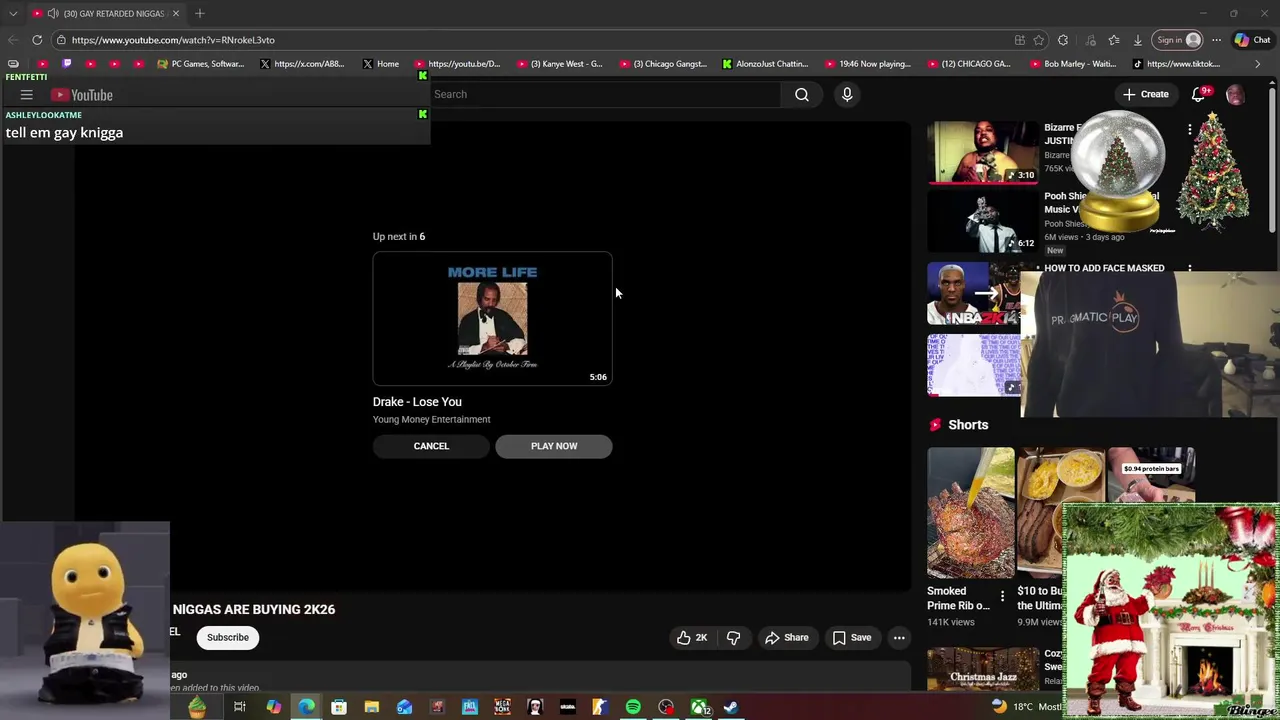This screenshot has width=1280, height=720.
Task: Open the AlonzoJust Chattin... bookmark
Action: (x=765, y=64)
